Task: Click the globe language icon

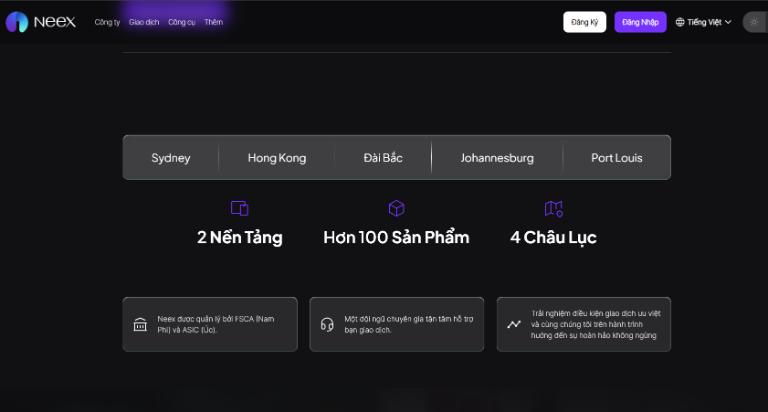Action: pyautogui.click(x=680, y=22)
